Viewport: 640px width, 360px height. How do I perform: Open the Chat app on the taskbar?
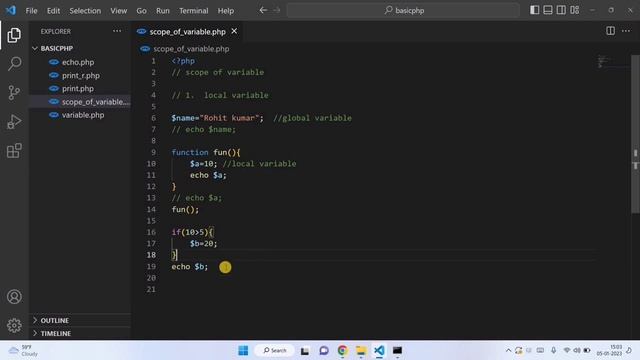pyautogui.click(x=324, y=350)
